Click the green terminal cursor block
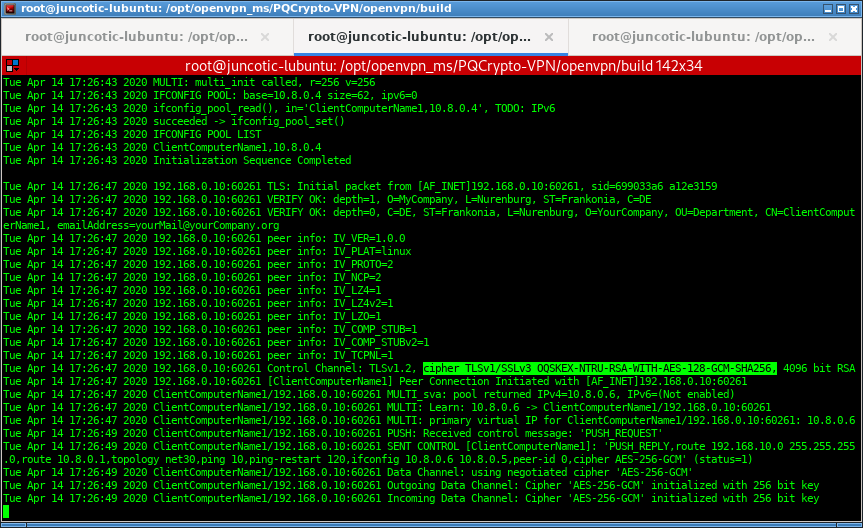This screenshot has height=528, width=863. click(6, 512)
